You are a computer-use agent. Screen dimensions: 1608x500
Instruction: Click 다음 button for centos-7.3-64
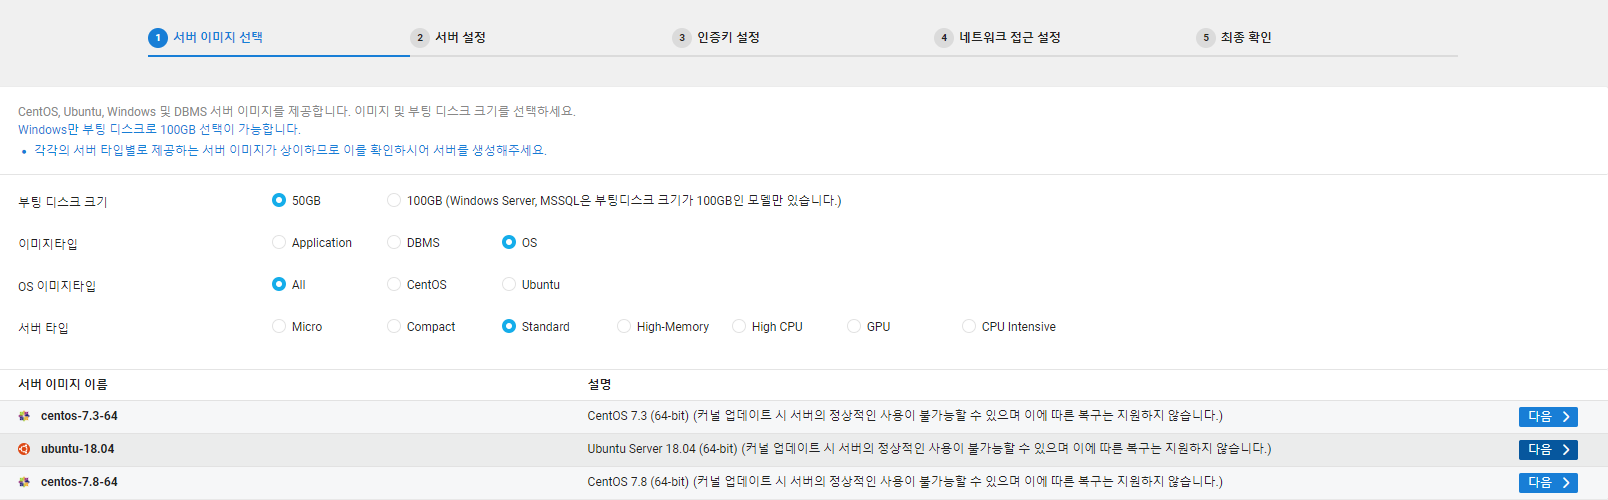pyautogui.click(x=1548, y=417)
